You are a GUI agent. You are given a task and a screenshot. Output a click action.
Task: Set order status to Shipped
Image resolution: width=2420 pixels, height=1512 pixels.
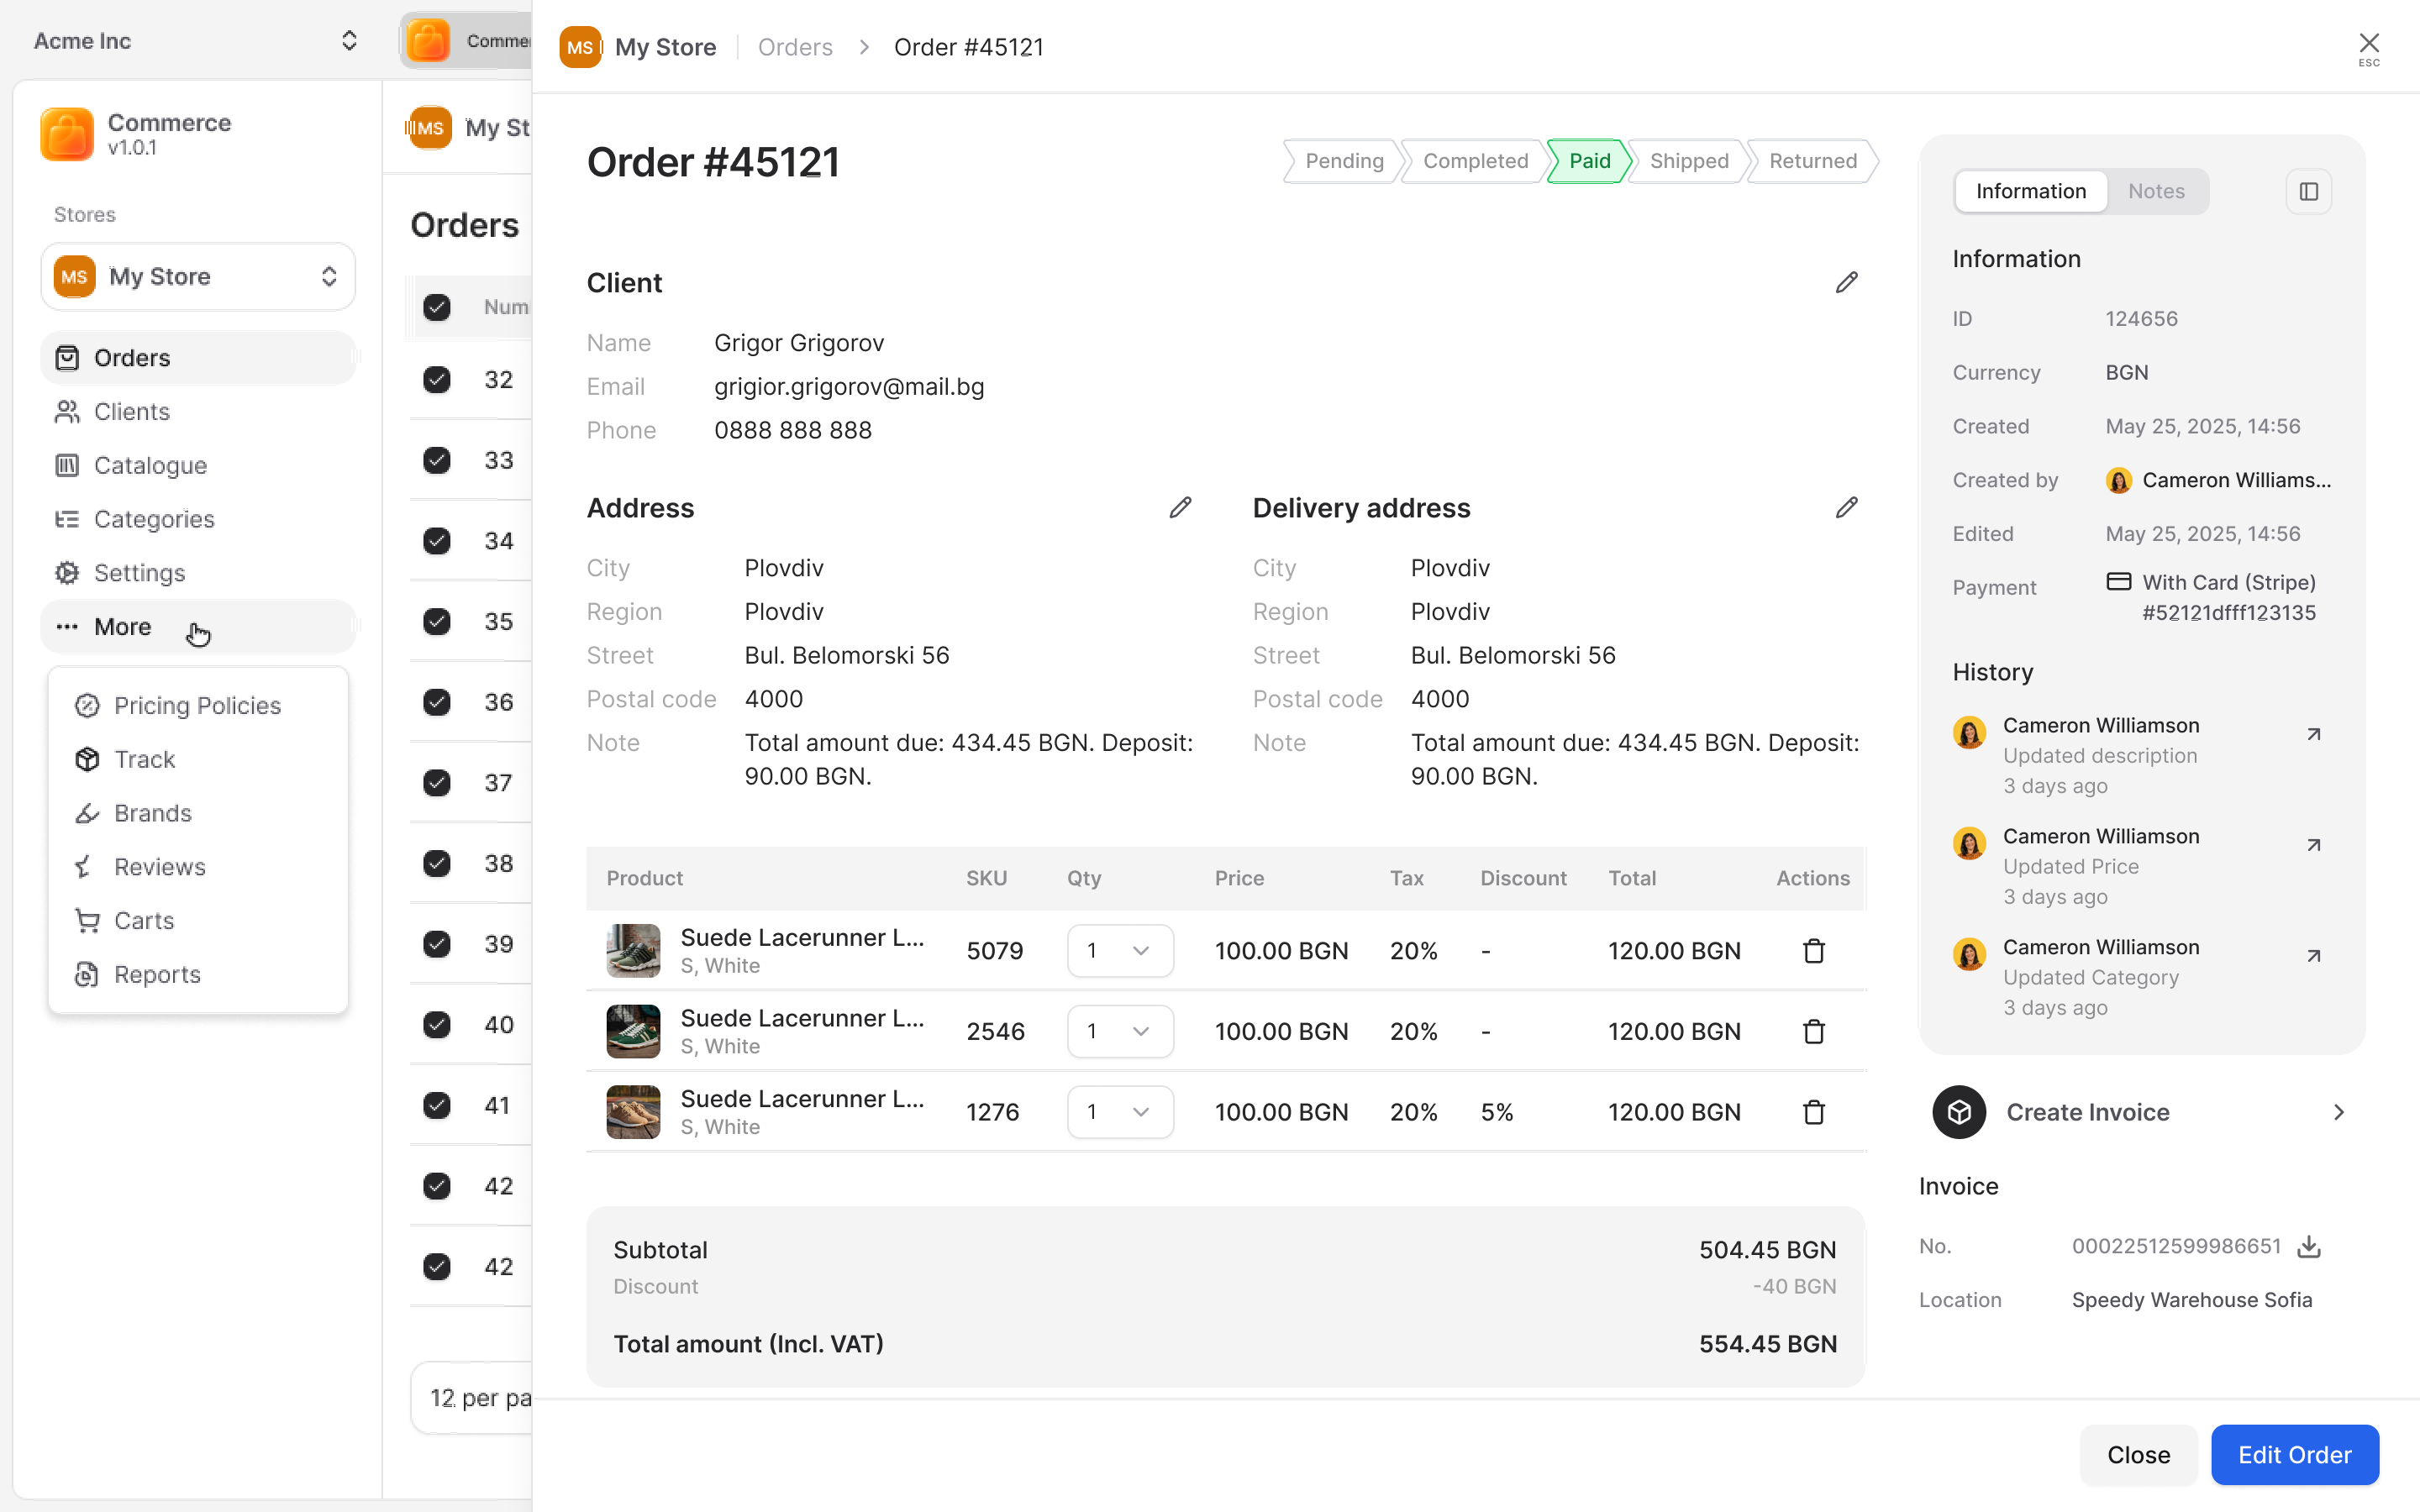tap(1688, 161)
